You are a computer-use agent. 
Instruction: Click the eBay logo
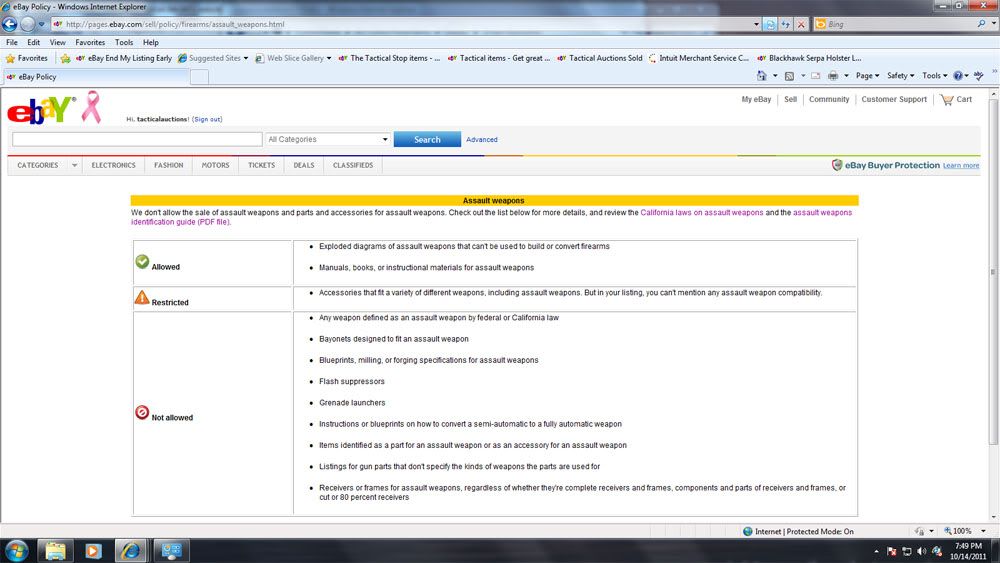tap(41, 110)
